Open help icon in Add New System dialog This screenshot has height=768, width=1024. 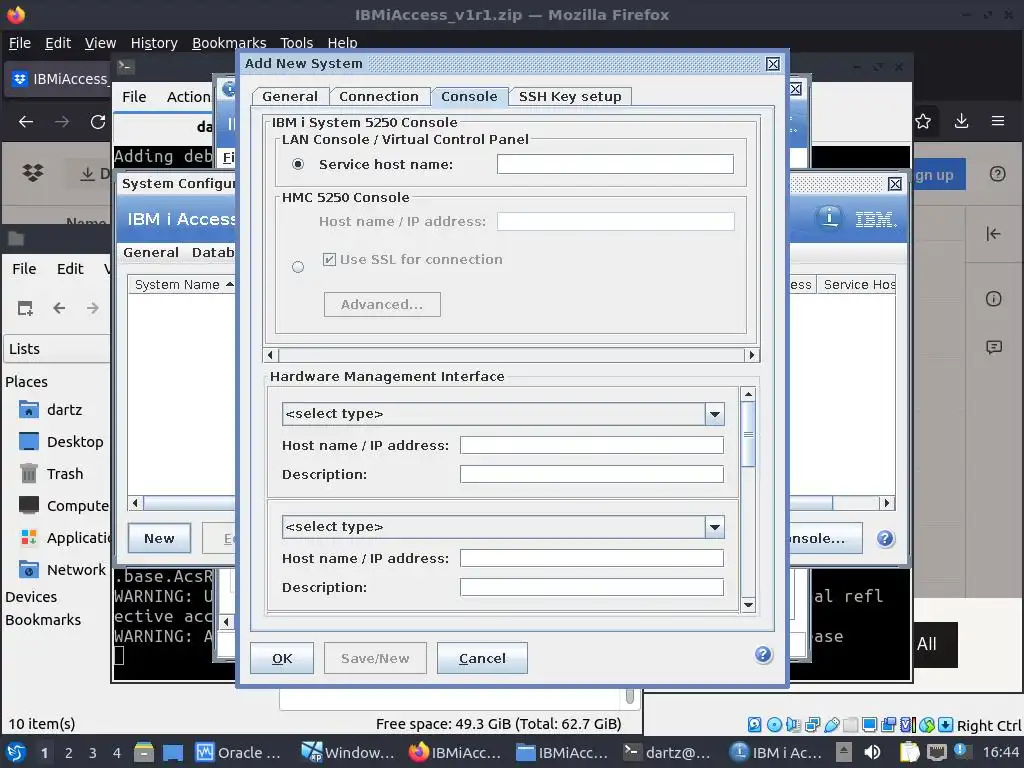click(x=763, y=655)
